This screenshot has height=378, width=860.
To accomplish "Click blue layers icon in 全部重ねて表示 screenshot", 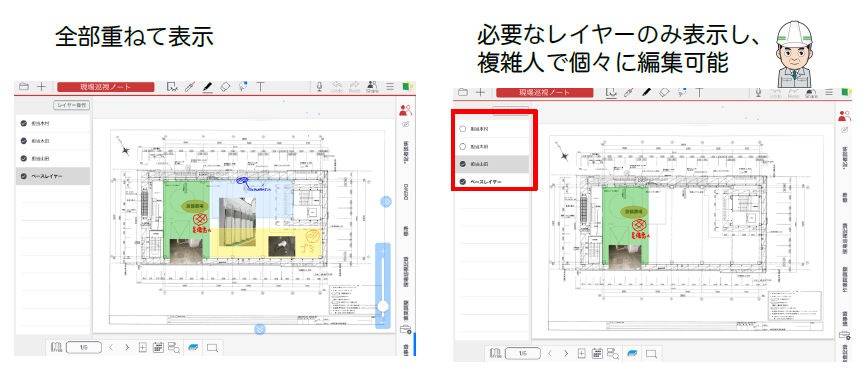I will tap(193, 347).
